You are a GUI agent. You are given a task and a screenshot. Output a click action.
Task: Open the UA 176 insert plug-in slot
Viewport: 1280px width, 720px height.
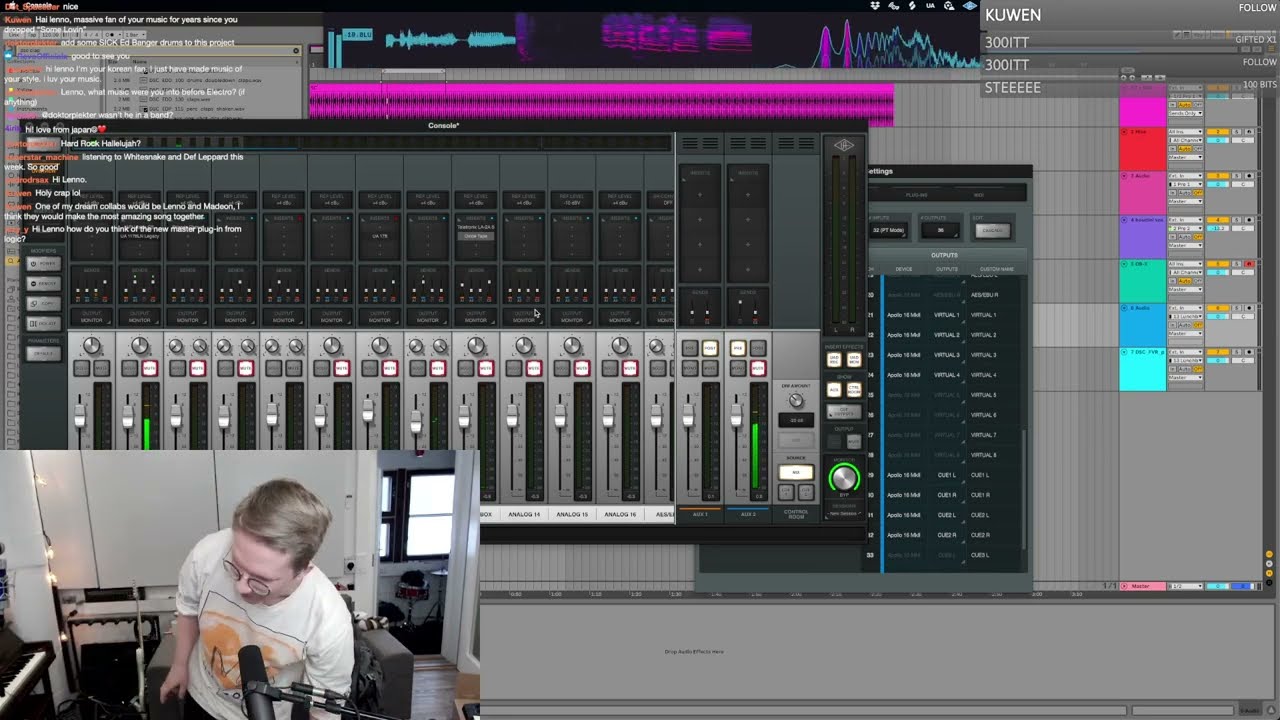(380, 236)
